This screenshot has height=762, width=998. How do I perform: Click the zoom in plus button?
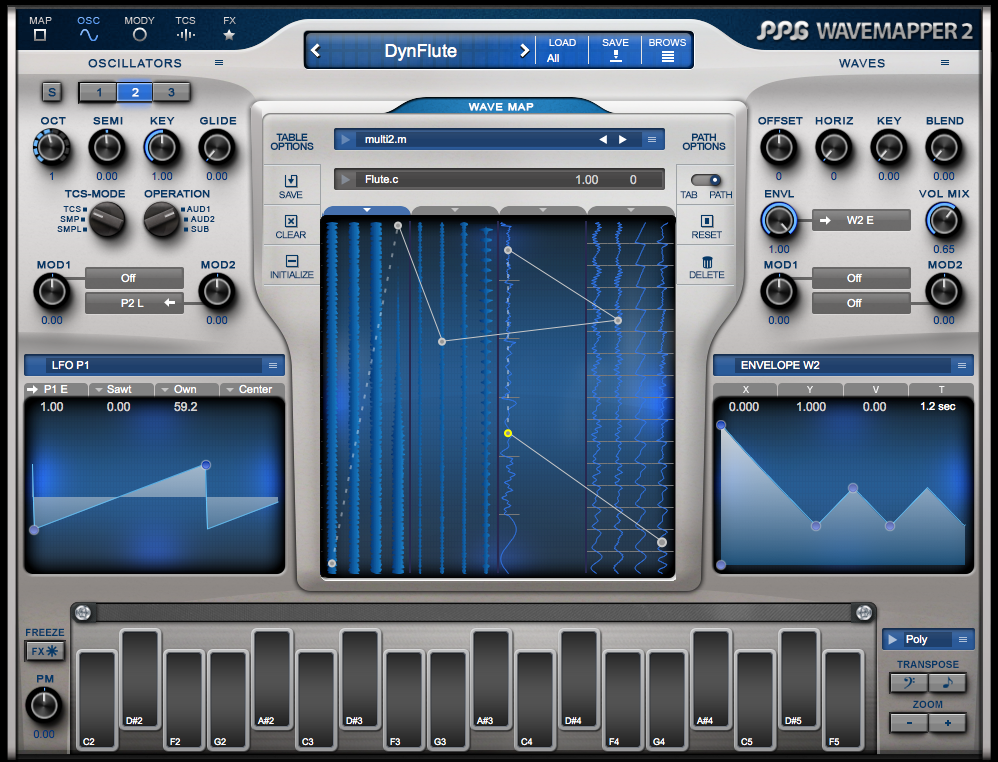947,722
